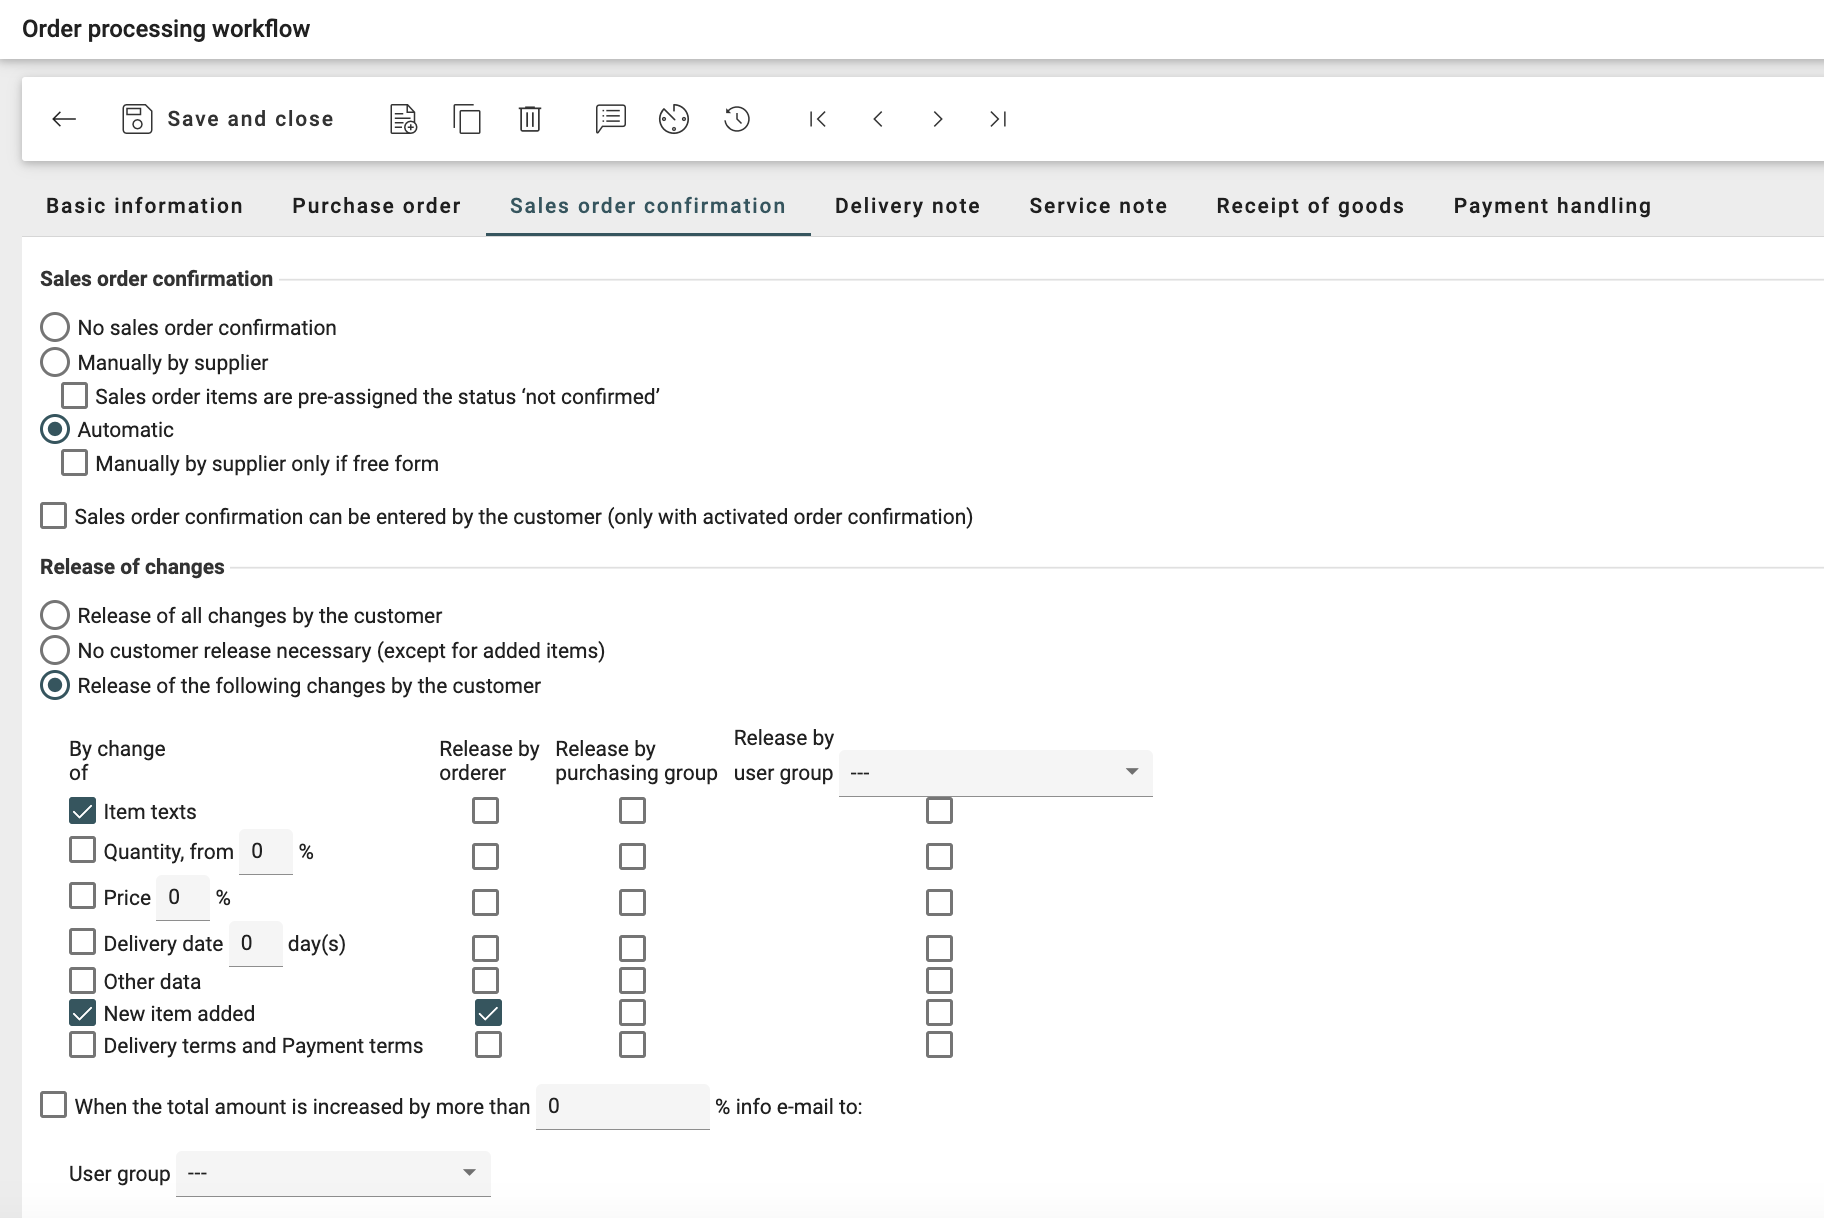This screenshot has height=1218, width=1824.
Task: Expand the 'Release by user group' dropdown
Action: coord(995,773)
